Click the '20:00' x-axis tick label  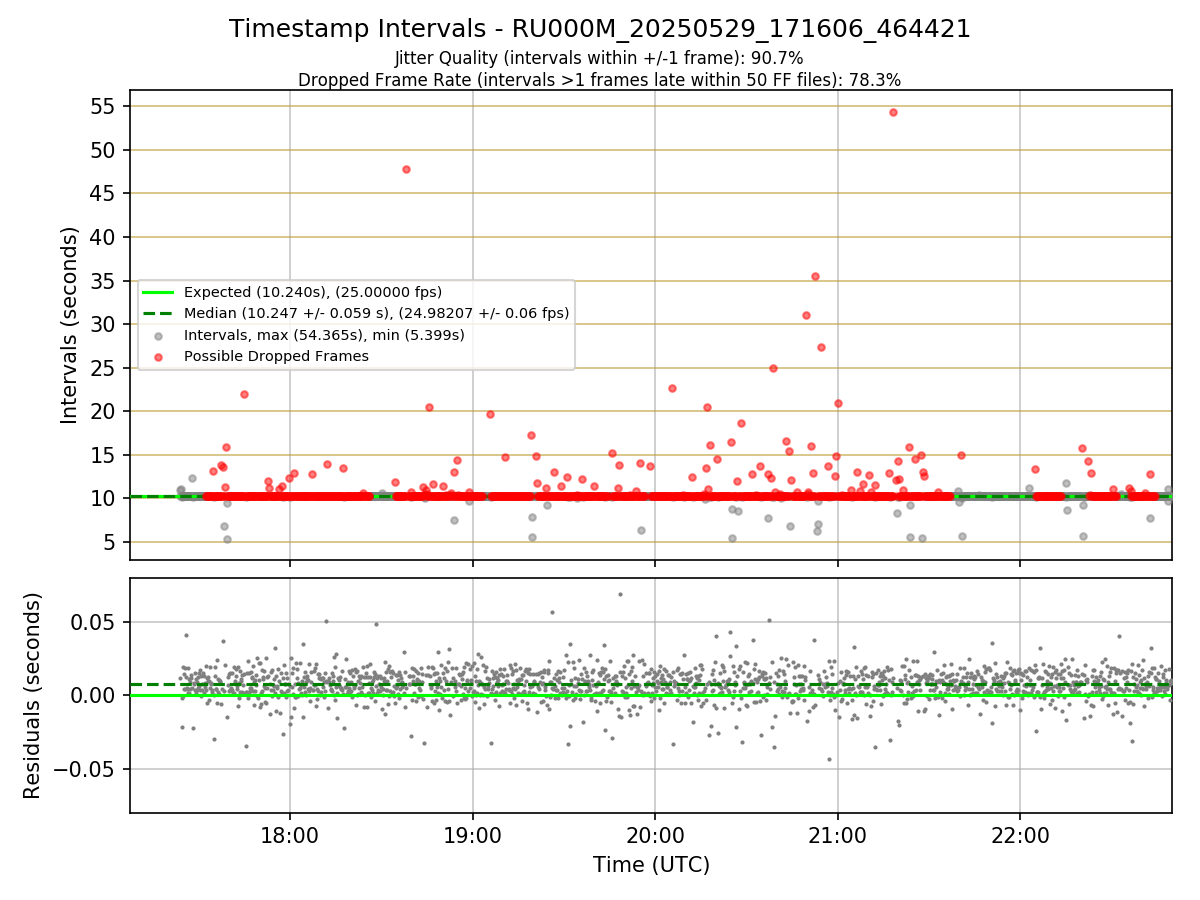point(655,835)
